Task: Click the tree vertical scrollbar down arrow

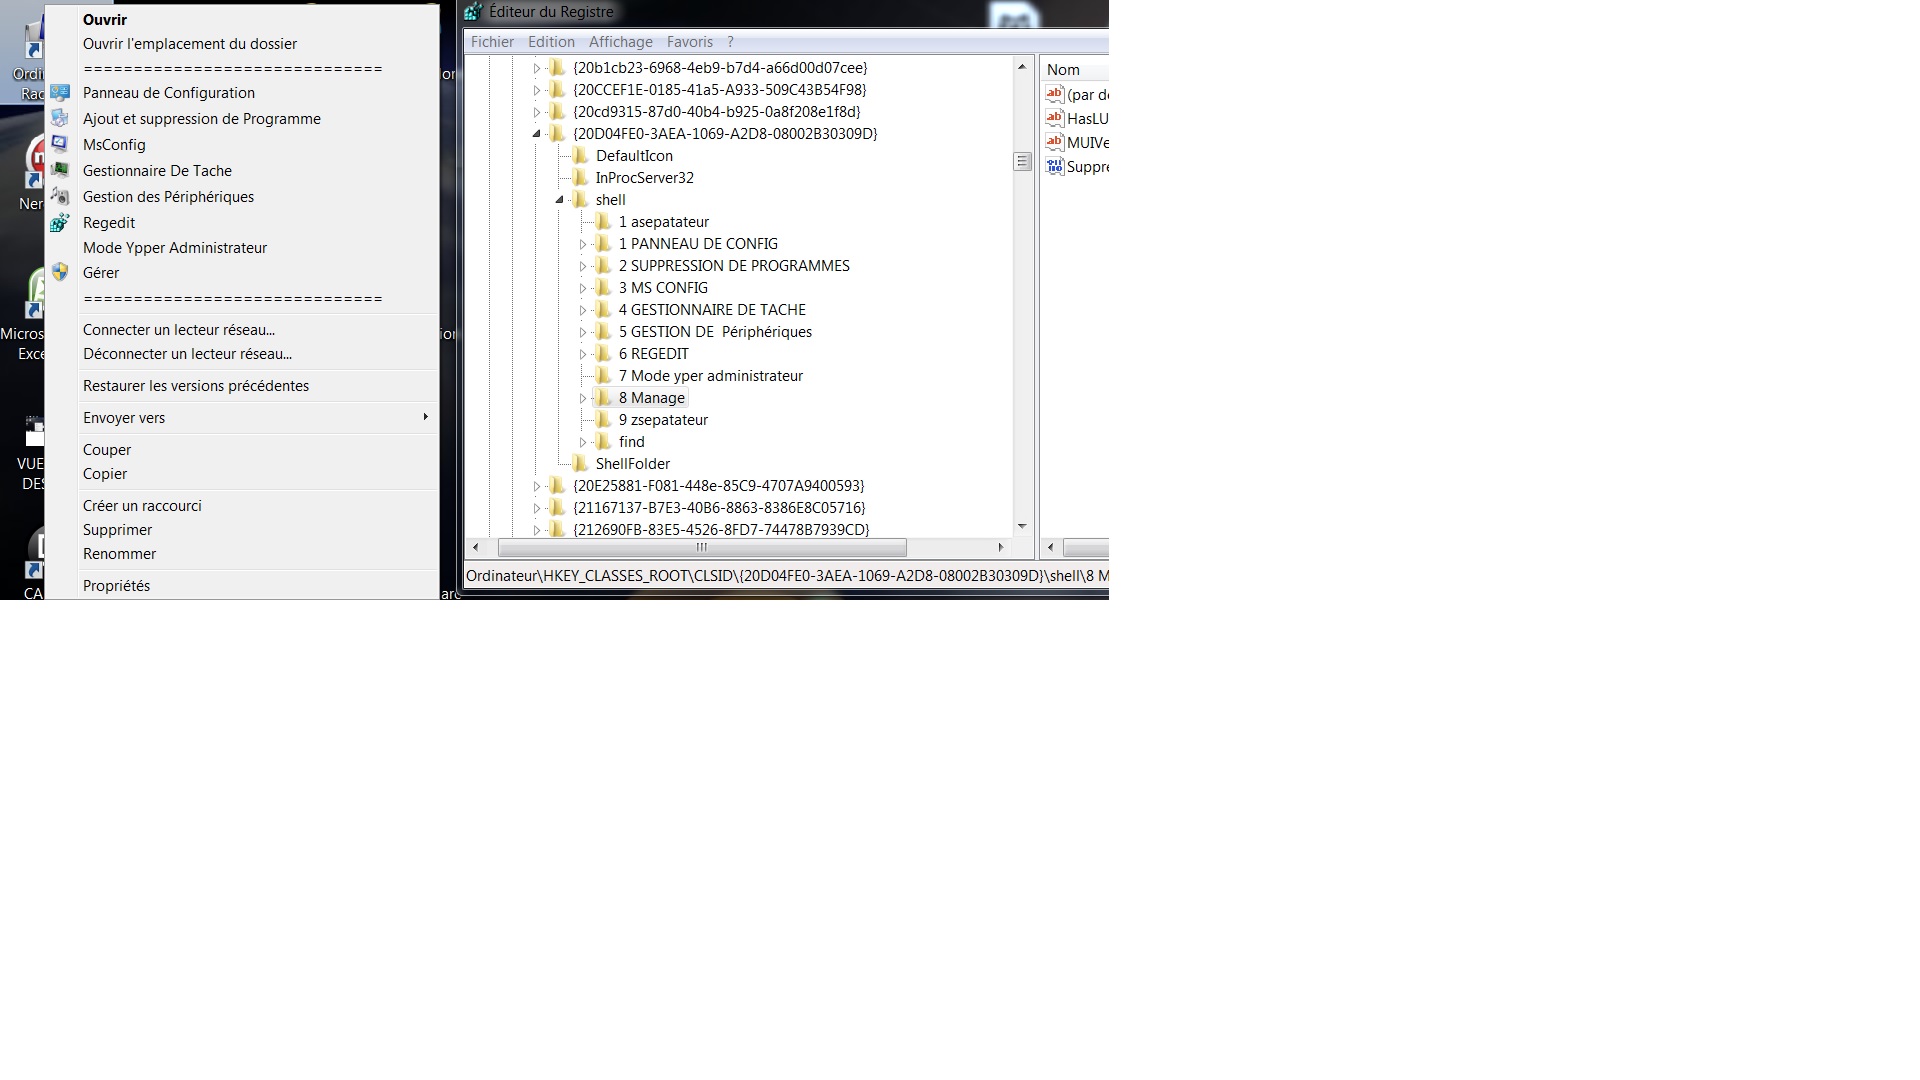Action: [x=1022, y=526]
